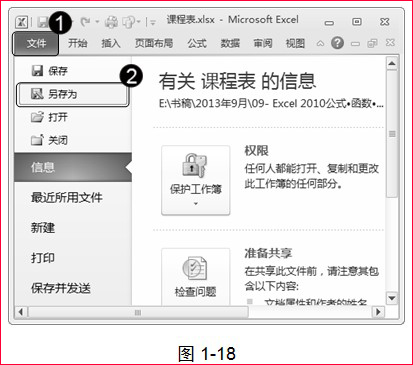Open the 文件 tab
This screenshot has height=365, width=413.
[x=36, y=43]
